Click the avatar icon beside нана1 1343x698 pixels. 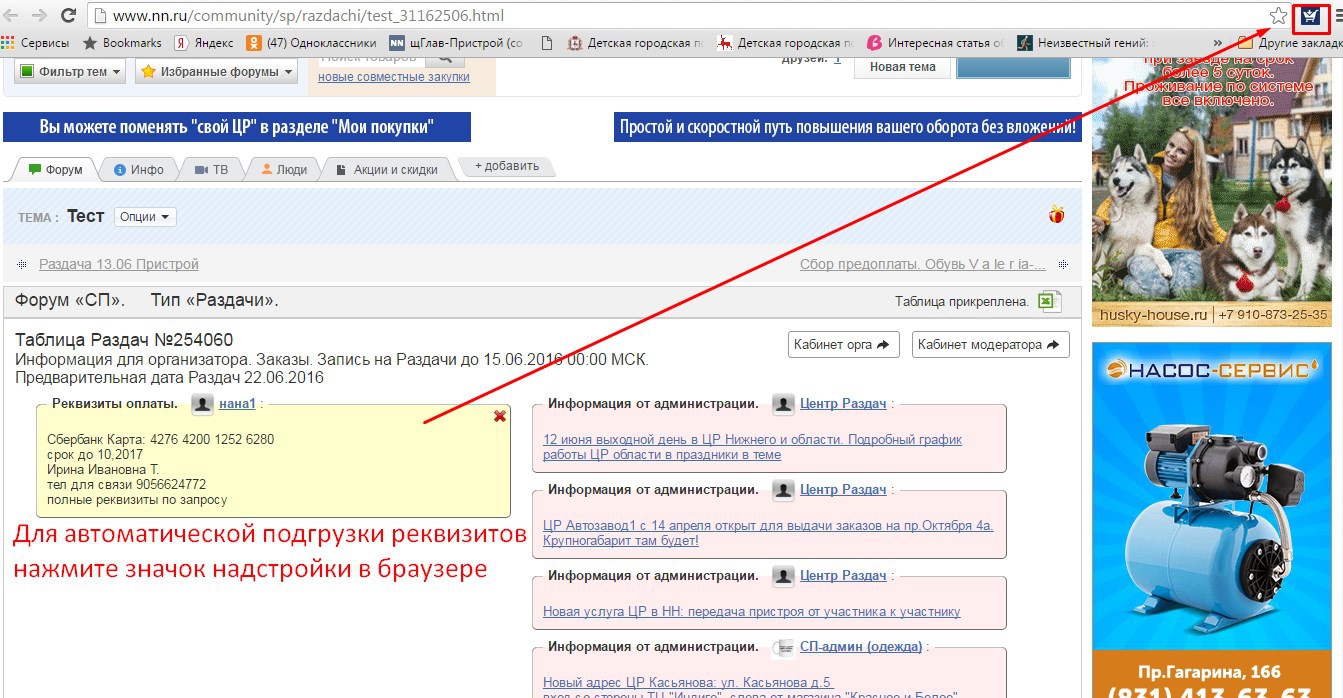pos(203,404)
